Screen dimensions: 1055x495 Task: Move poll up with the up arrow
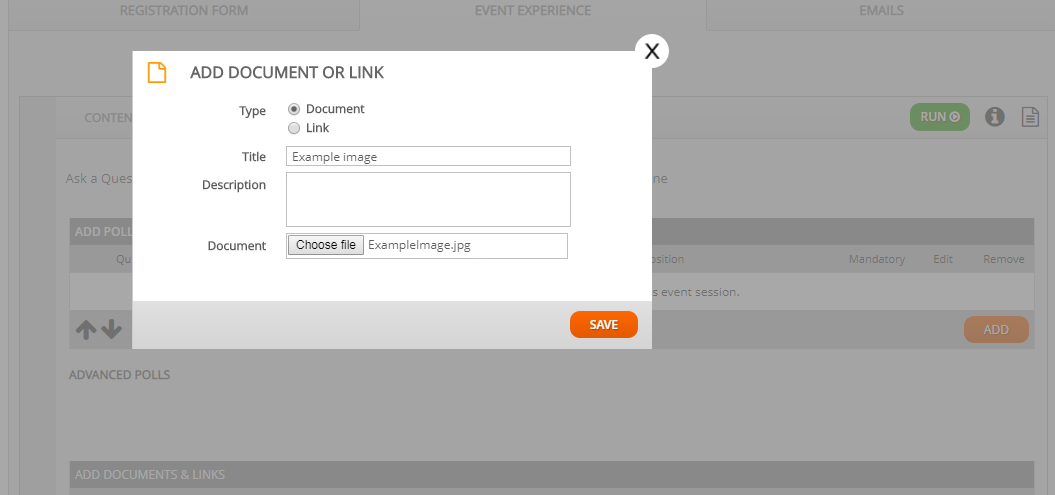86,330
